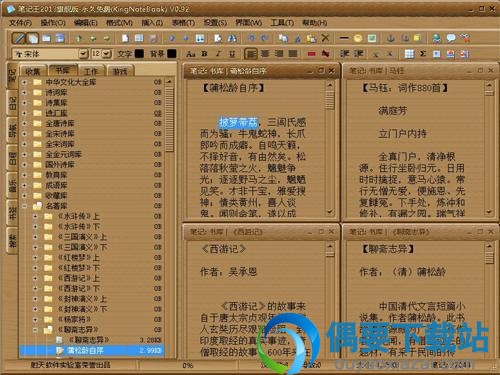Pick the 背景 background color black swatch
Image resolution: width=500 pixels, height=375 pixels.
[172, 54]
